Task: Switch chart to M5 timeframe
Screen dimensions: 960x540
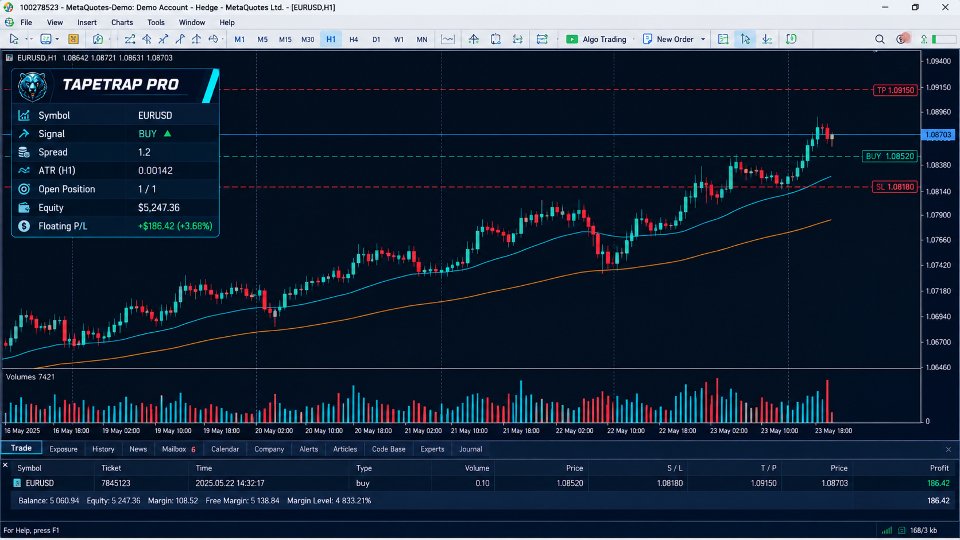Action: pyautogui.click(x=263, y=39)
